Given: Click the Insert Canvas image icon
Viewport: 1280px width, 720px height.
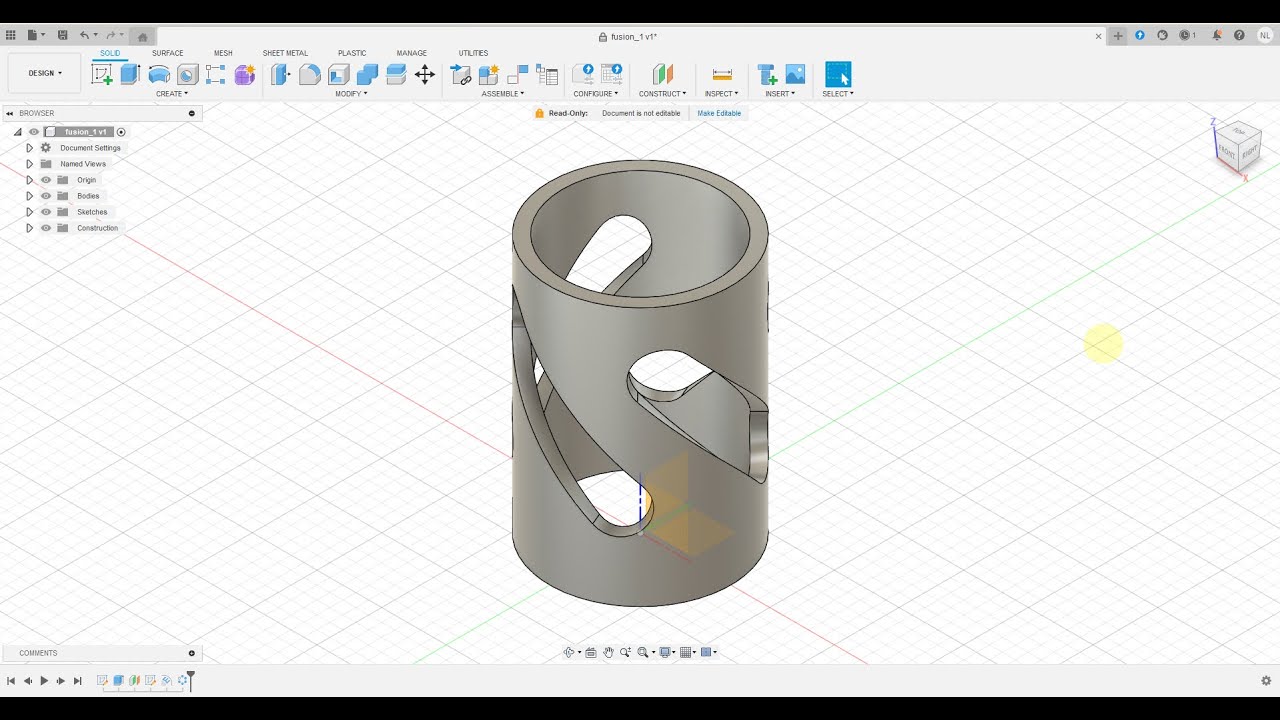Looking at the screenshot, I should click(795, 74).
